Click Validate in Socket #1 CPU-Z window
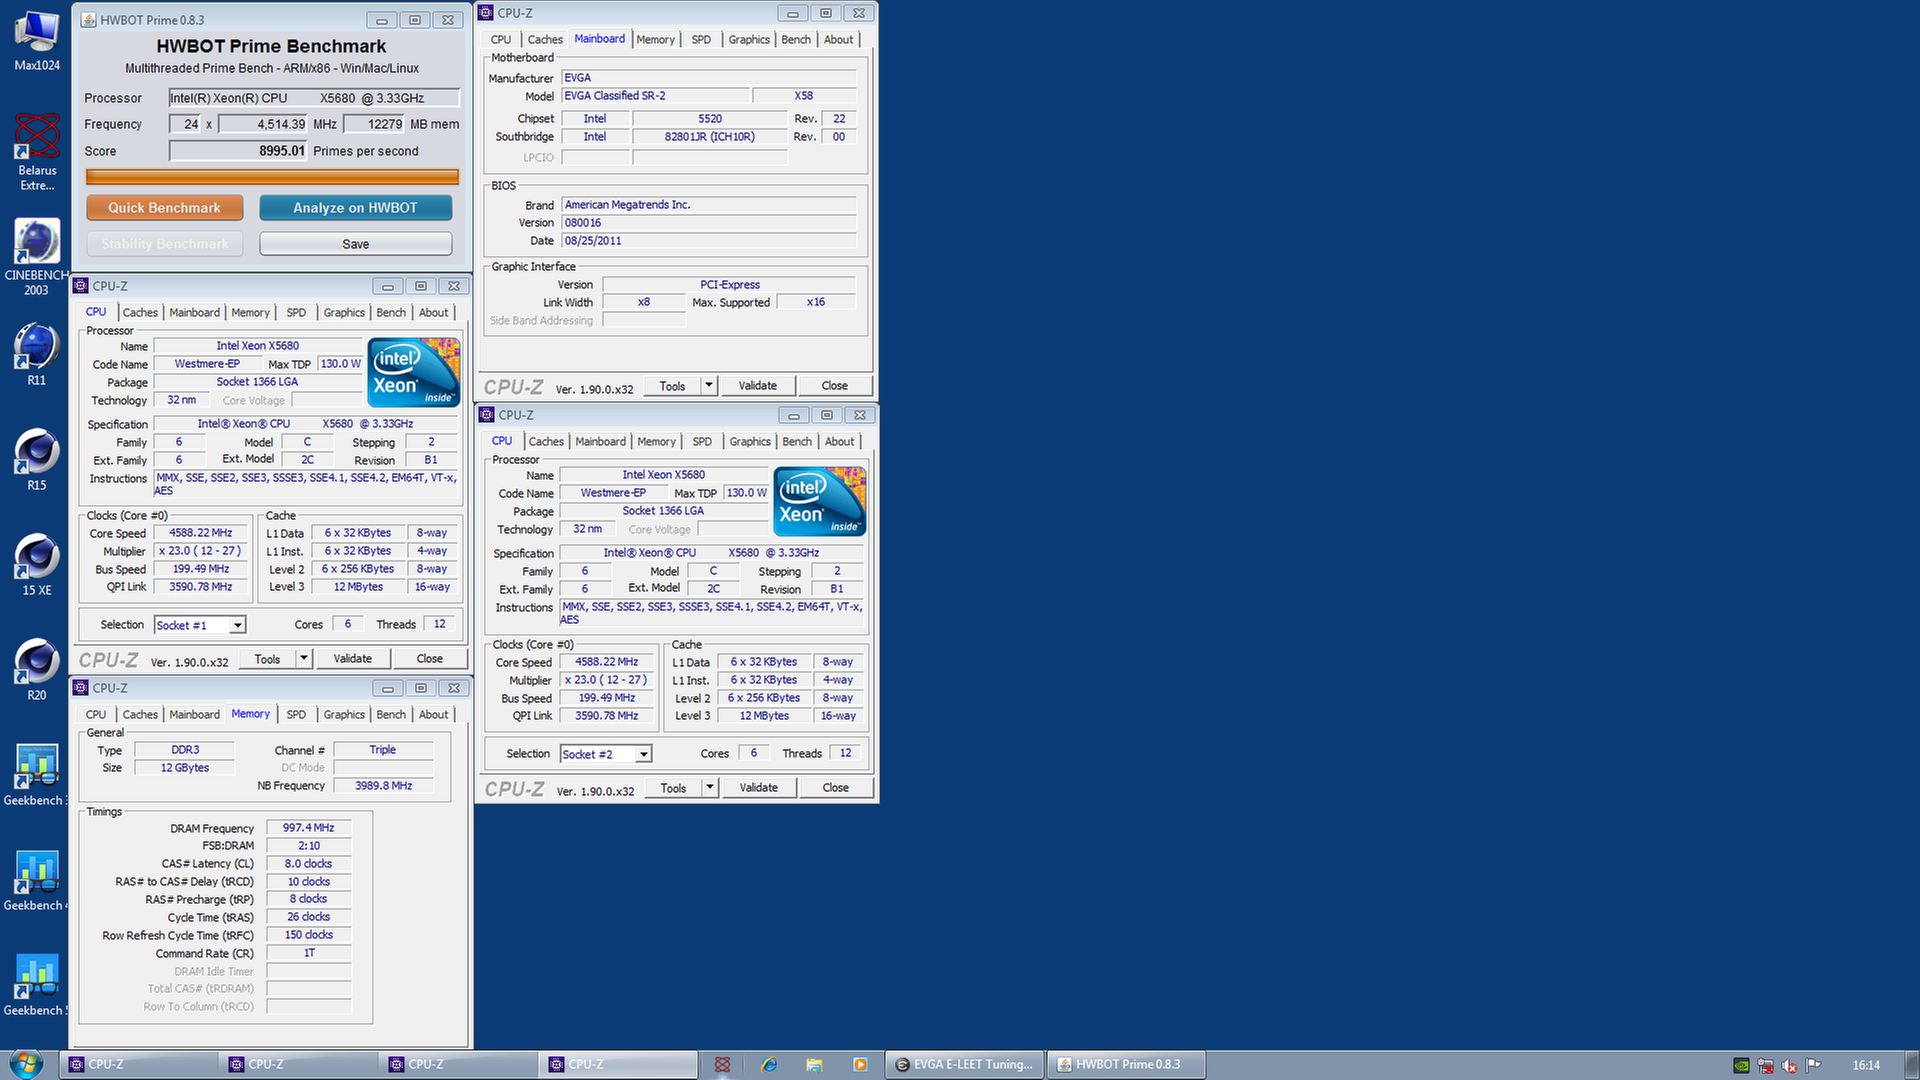The height and width of the screenshot is (1080, 1920). coord(352,659)
